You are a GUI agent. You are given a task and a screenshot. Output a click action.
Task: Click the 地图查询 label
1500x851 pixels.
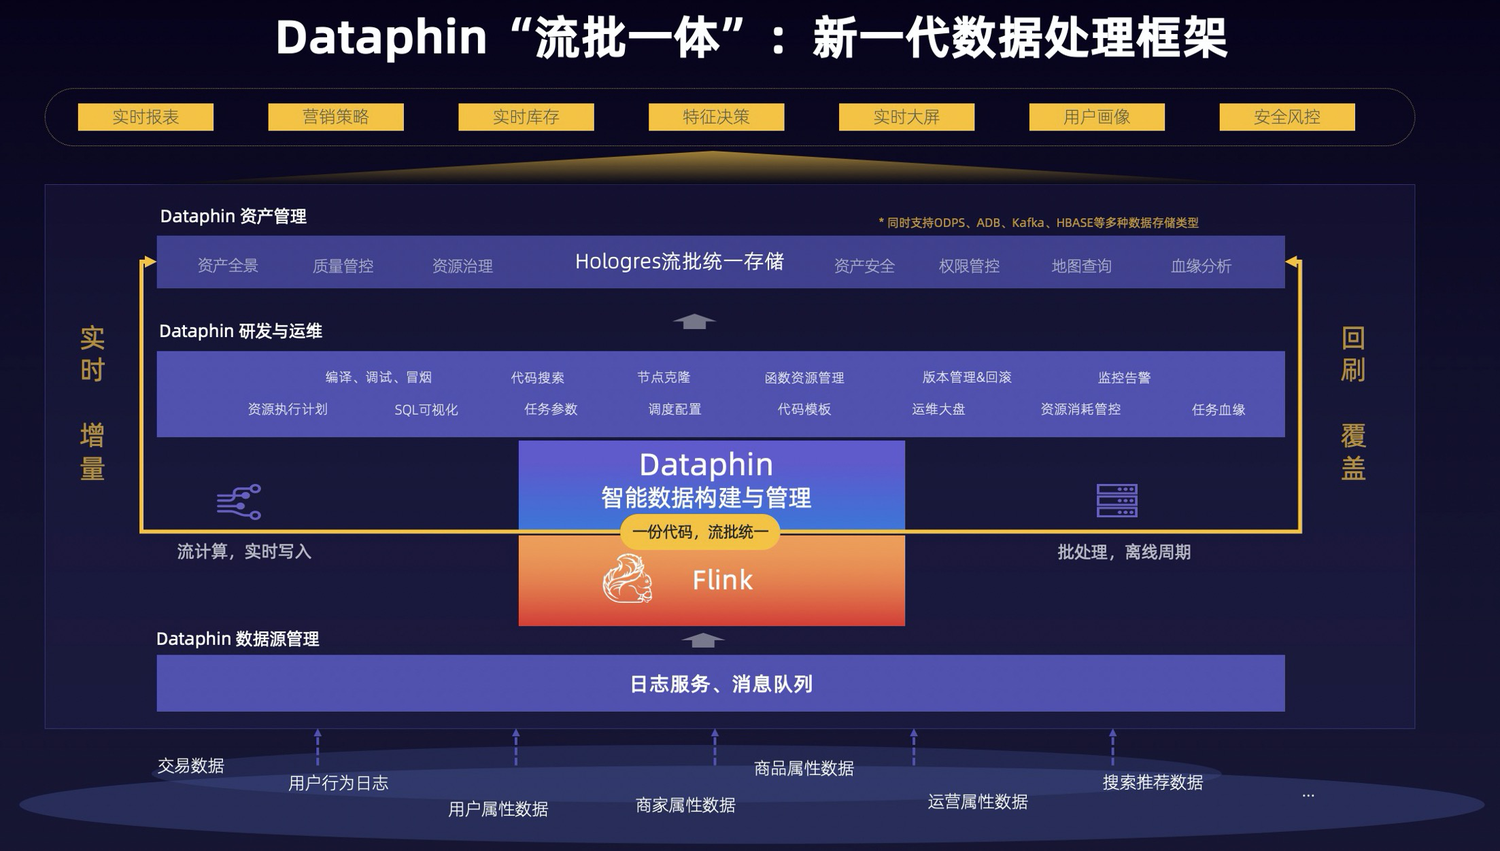click(x=1081, y=266)
